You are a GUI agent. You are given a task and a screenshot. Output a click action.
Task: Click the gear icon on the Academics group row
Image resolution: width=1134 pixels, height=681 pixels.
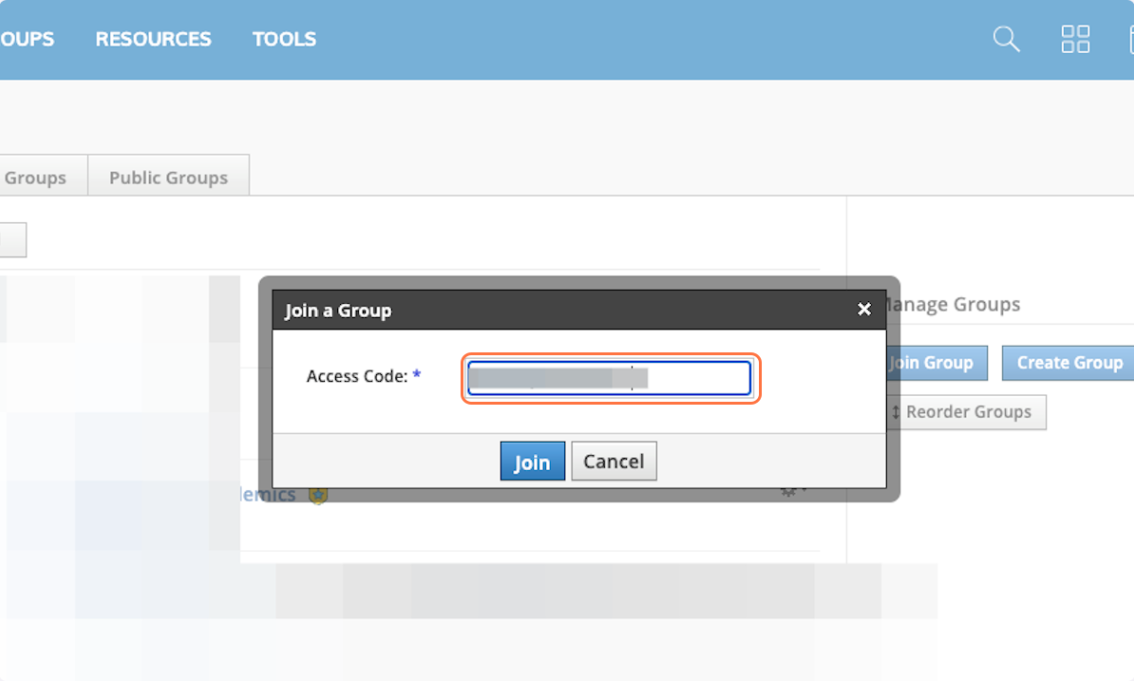786,489
